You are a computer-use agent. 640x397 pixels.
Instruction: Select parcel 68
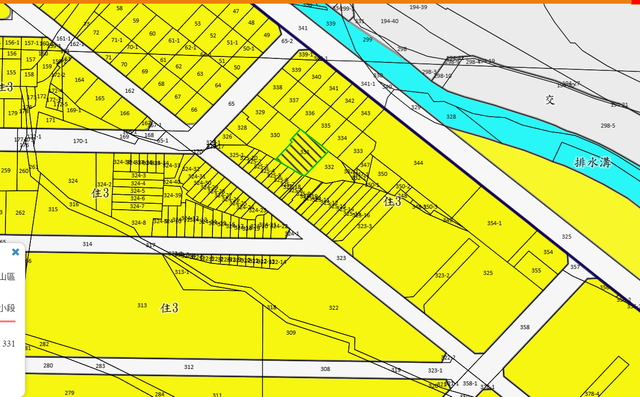(161, 84)
